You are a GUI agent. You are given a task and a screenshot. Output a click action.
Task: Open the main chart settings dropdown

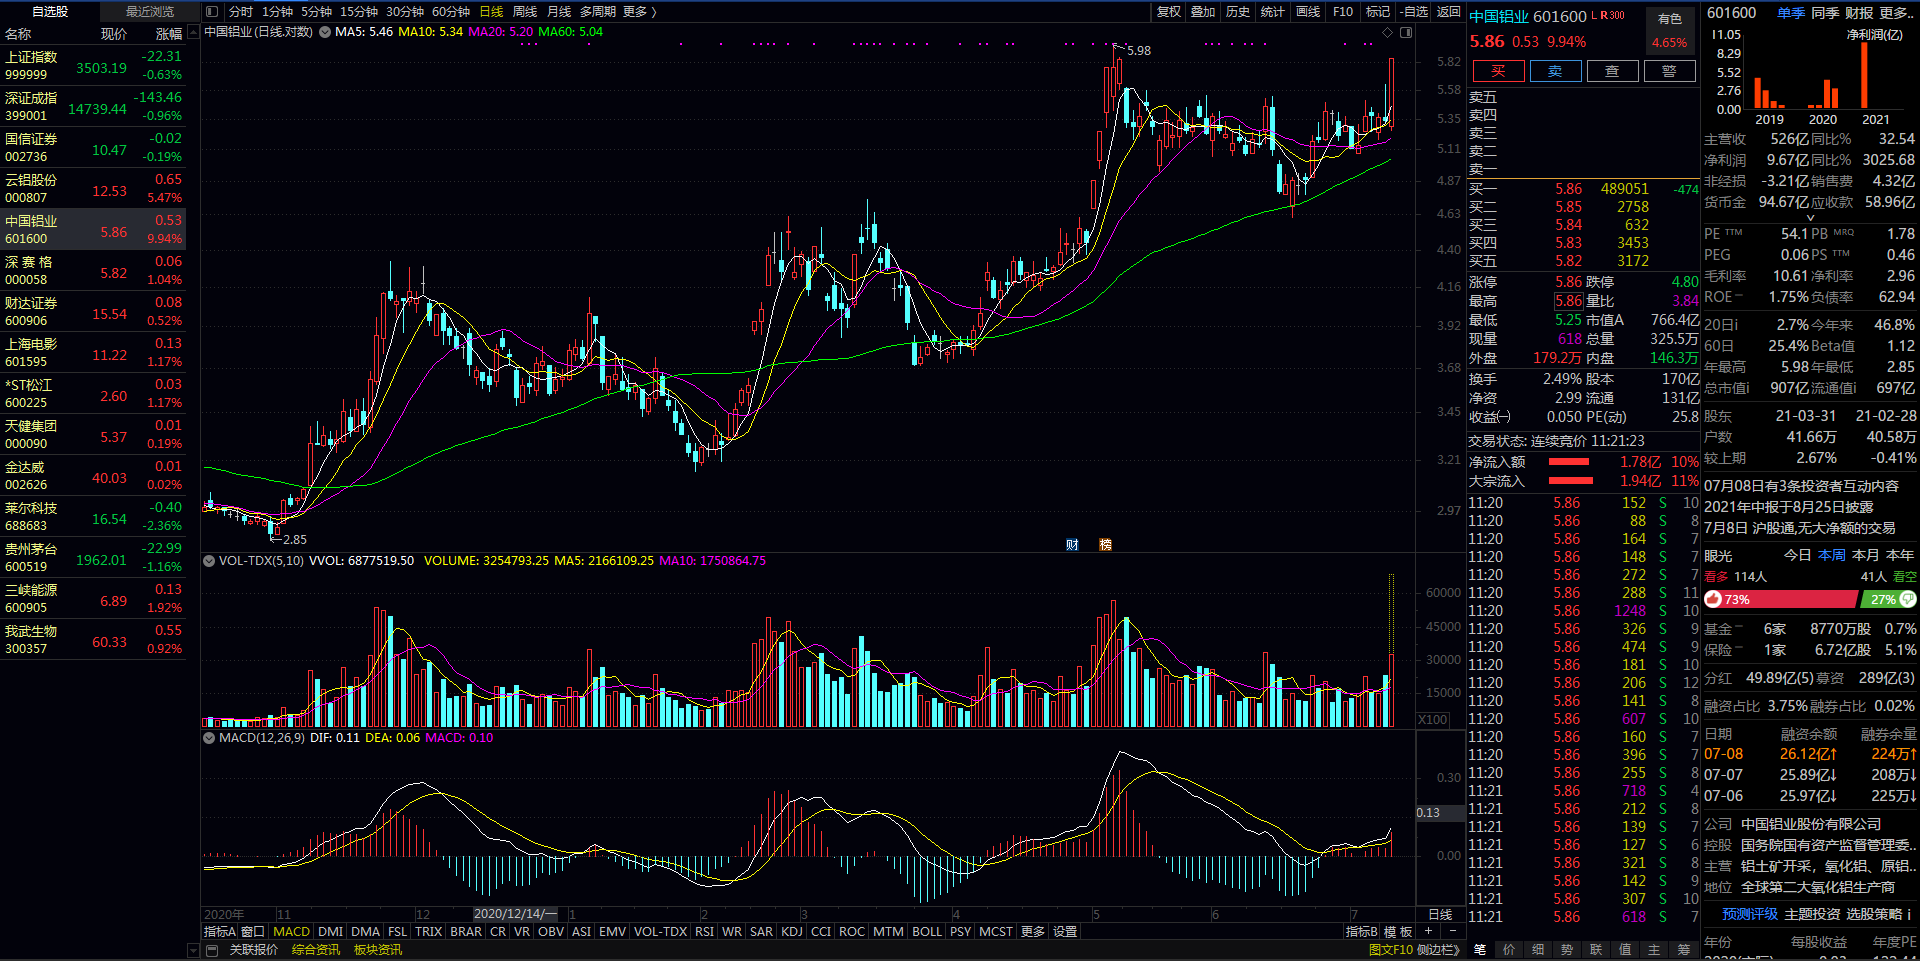tap(325, 32)
